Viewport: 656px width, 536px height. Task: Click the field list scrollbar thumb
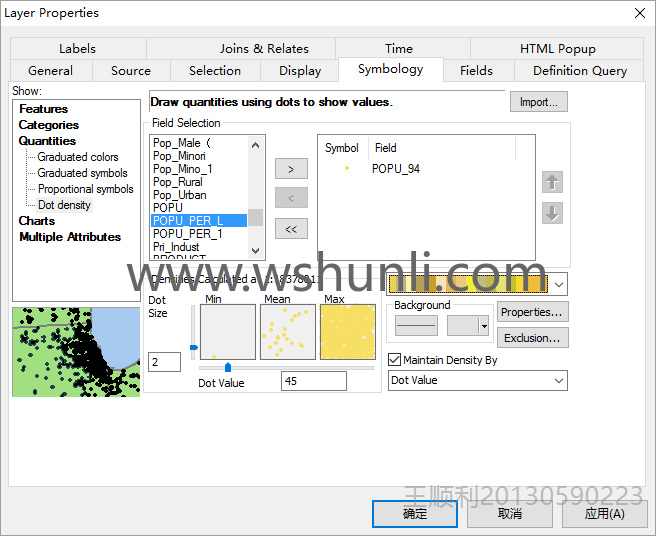(x=256, y=218)
